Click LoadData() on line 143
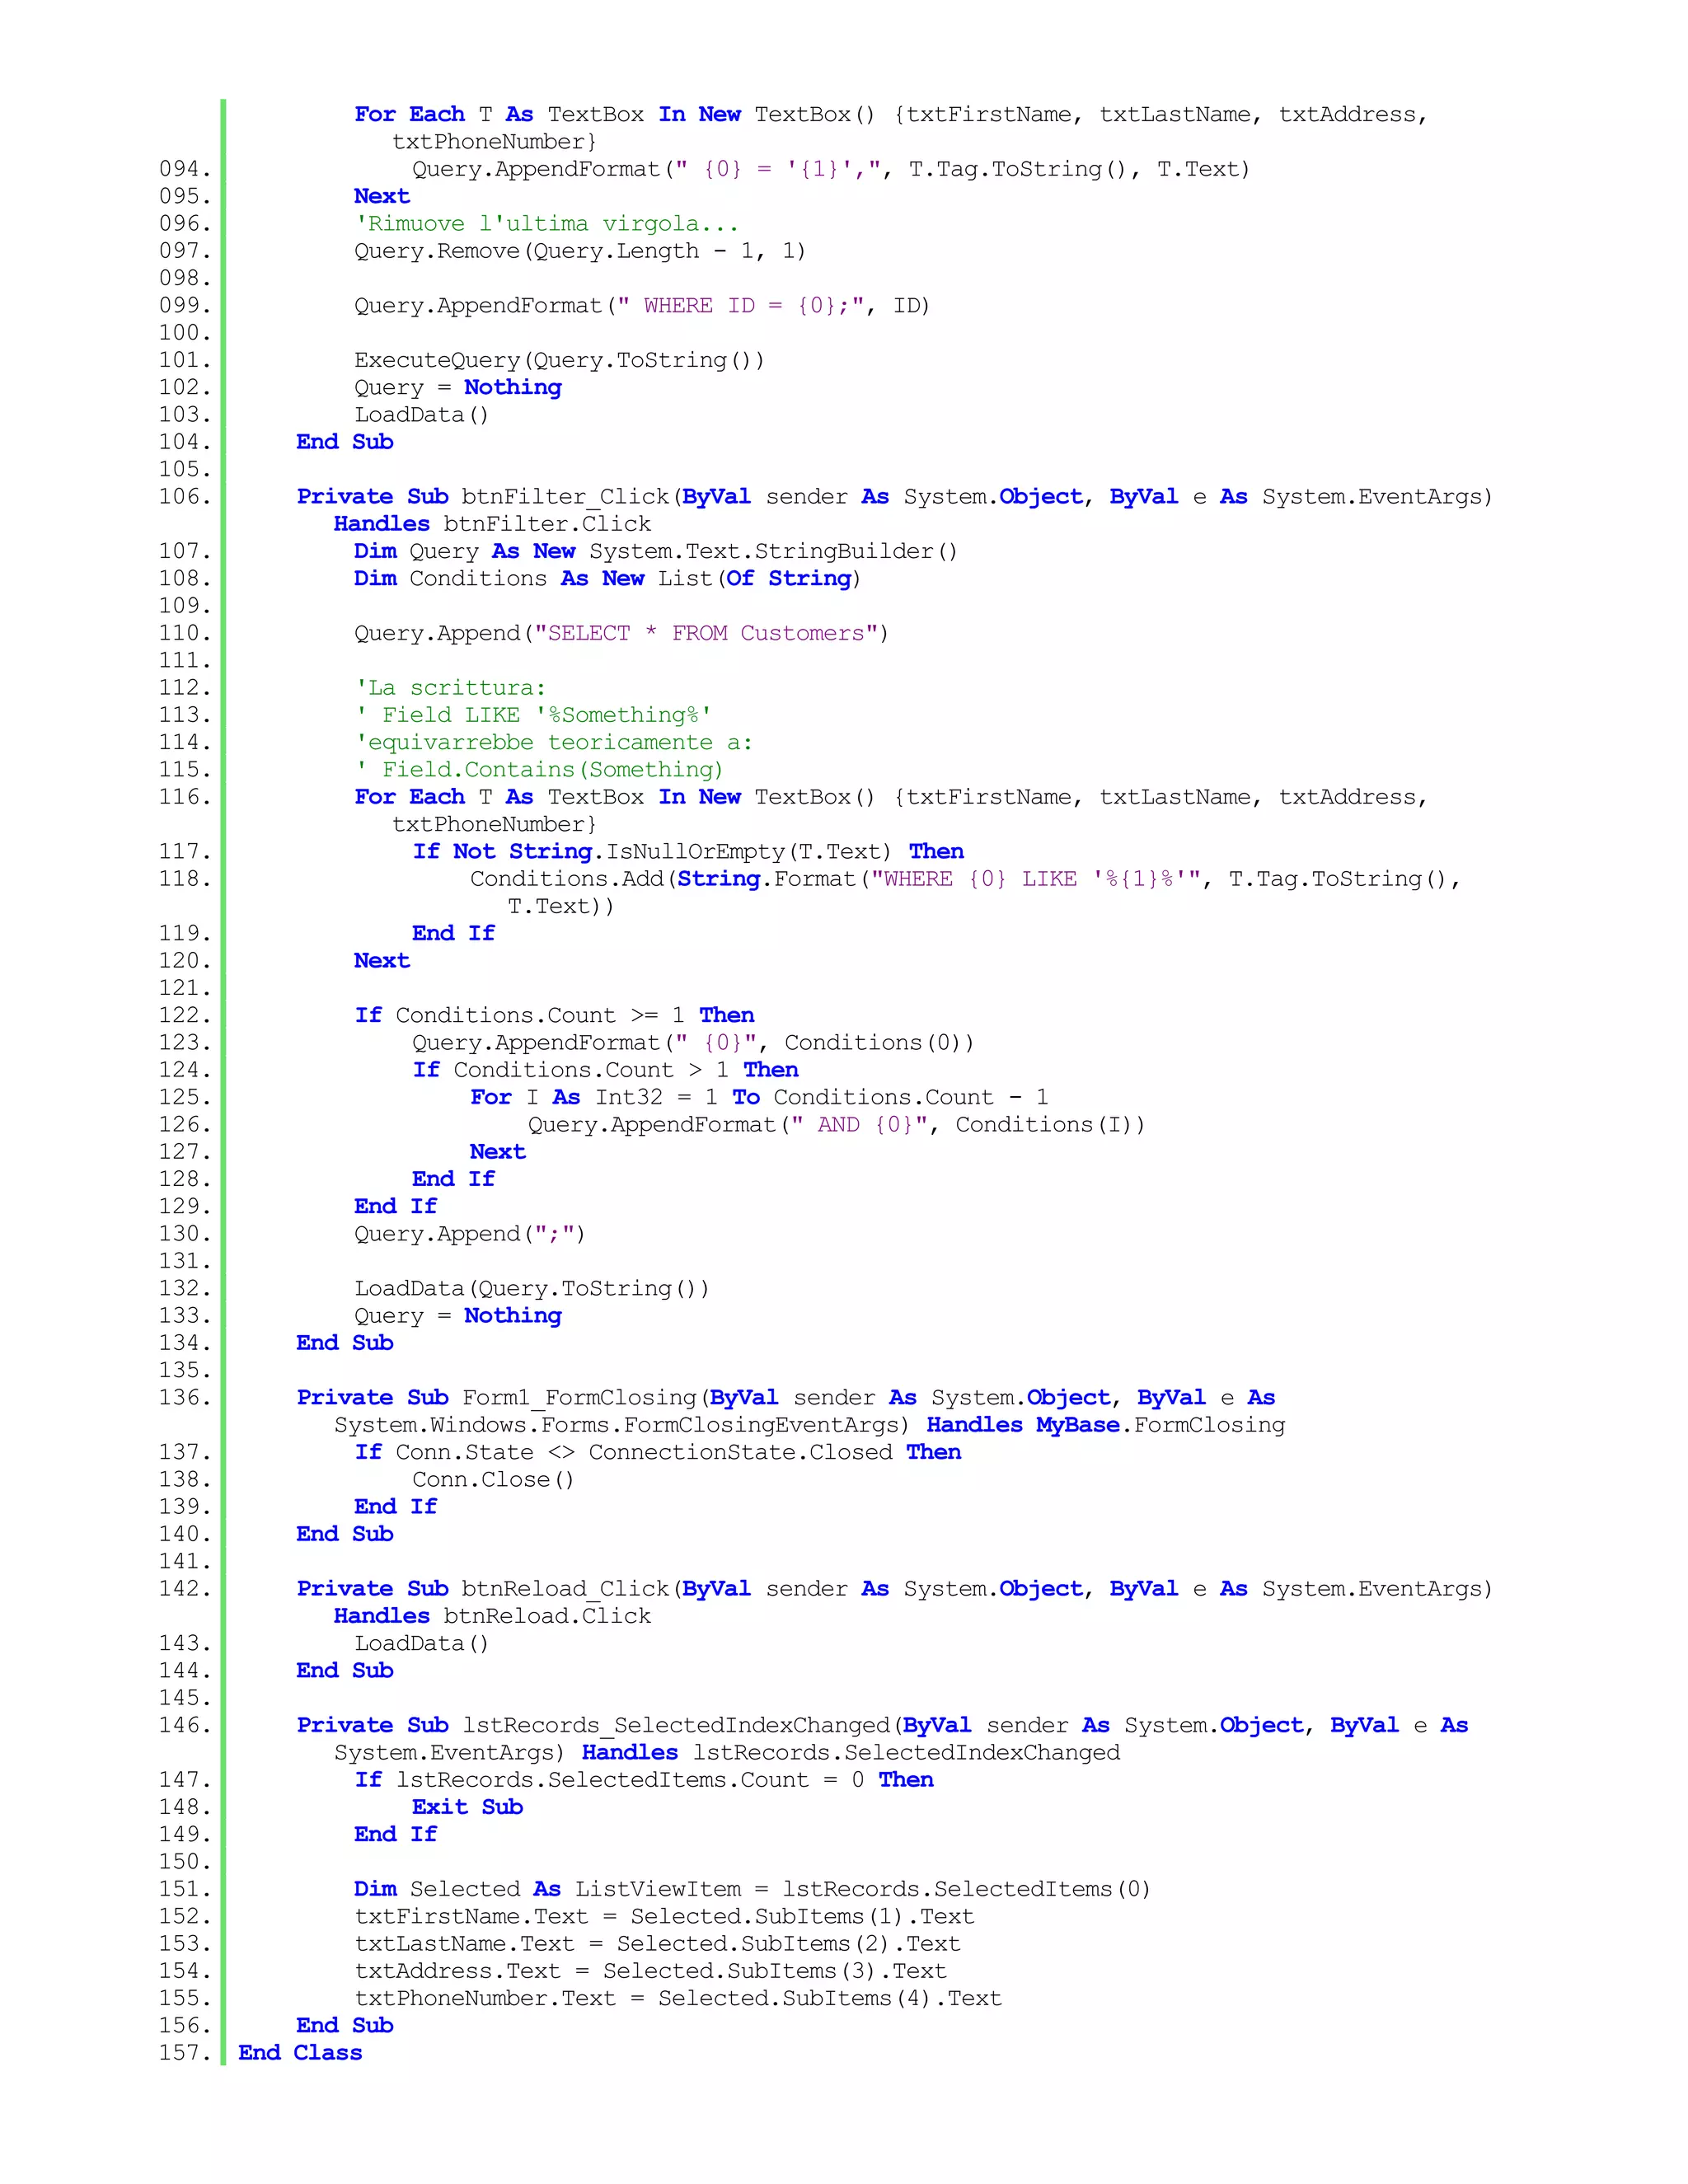 [421, 1644]
